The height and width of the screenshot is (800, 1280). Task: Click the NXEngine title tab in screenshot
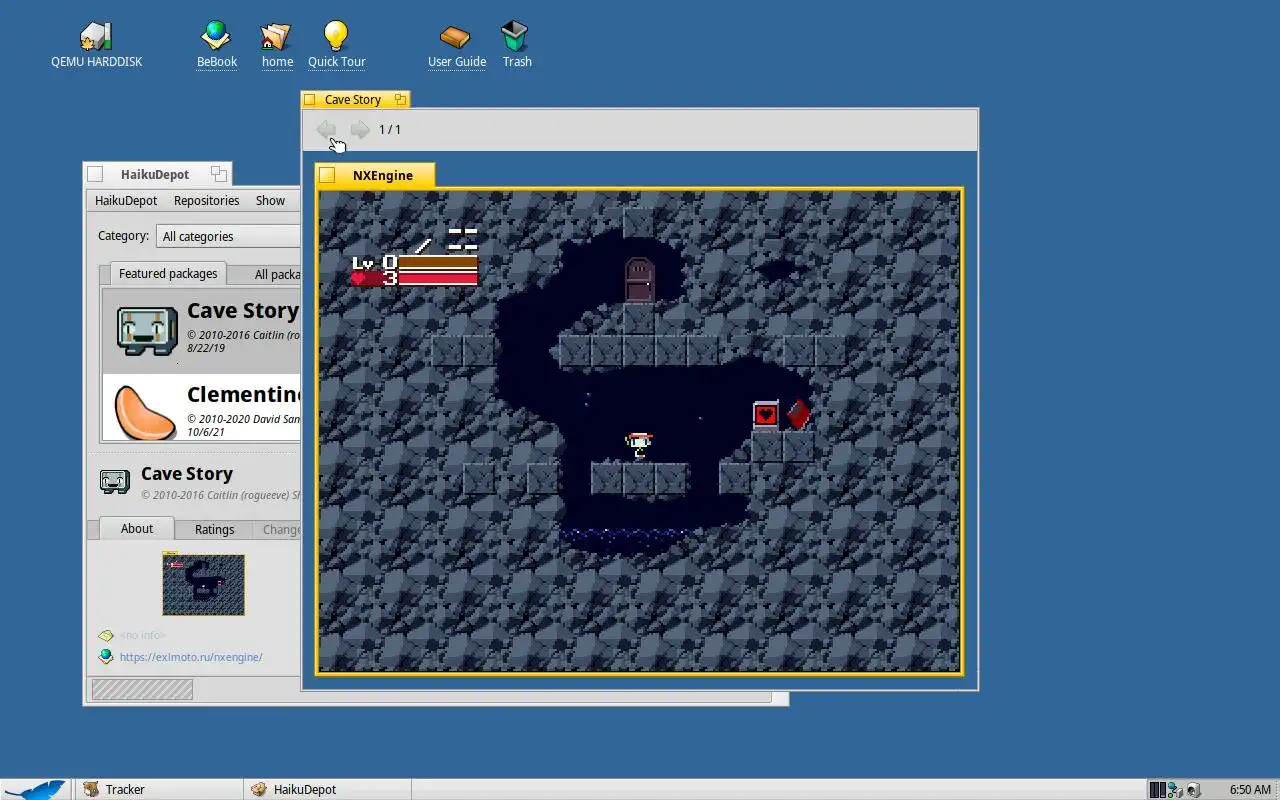pos(376,175)
